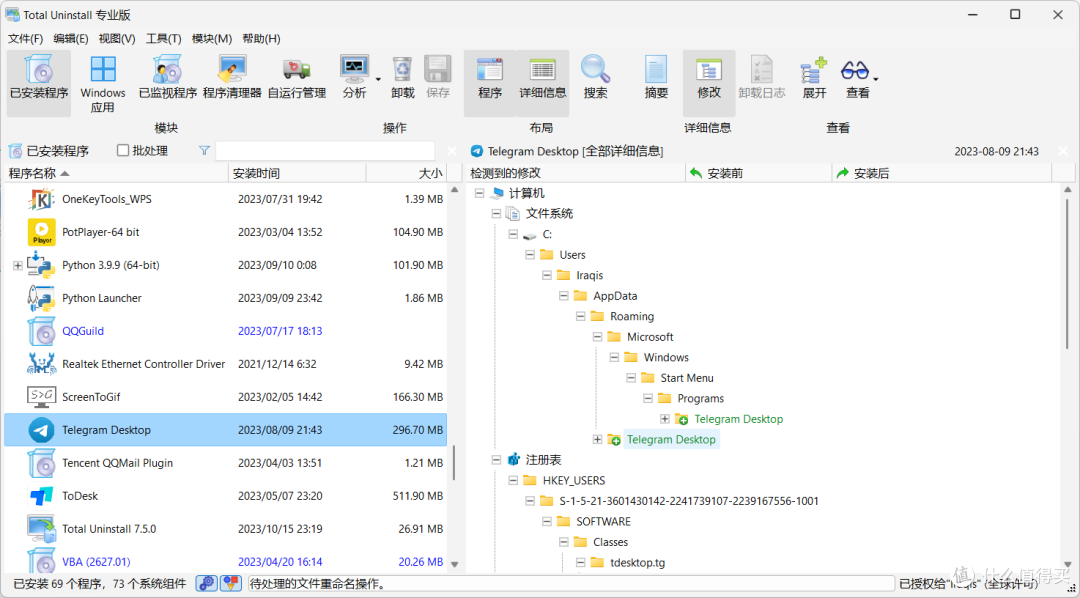Open the 视图(V) menu
This screenshot has height=598, width=1080.
pos(117,39)
